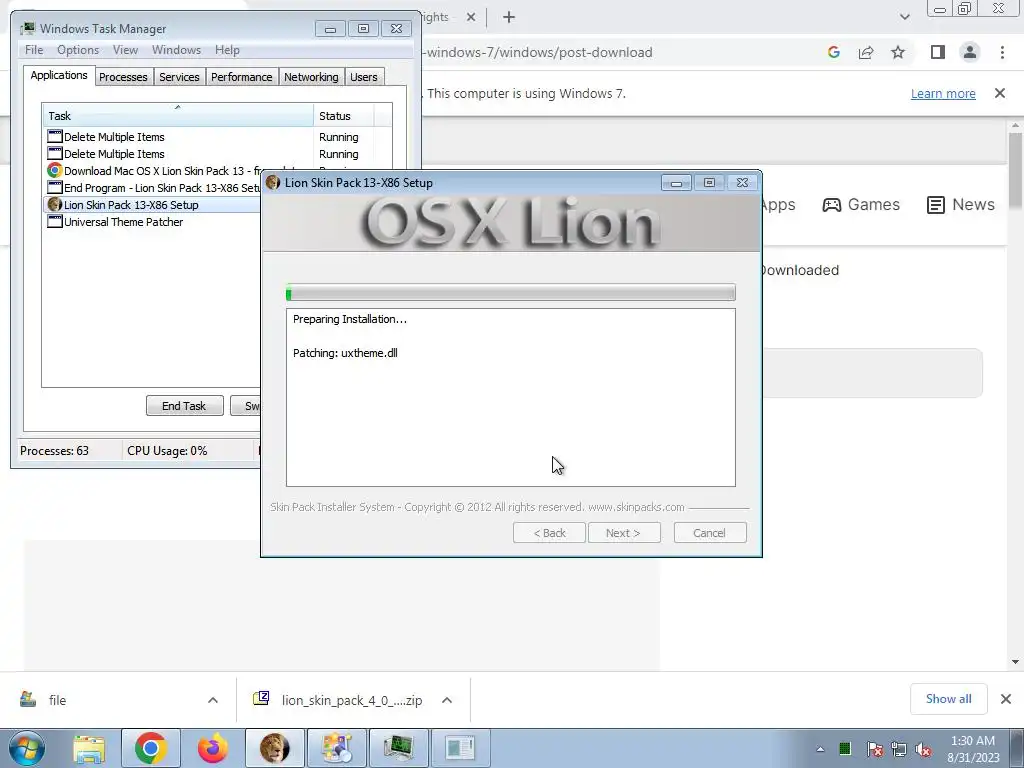Click End Task in Task Manager
The image size is (1024, 768).
[184, 406]
